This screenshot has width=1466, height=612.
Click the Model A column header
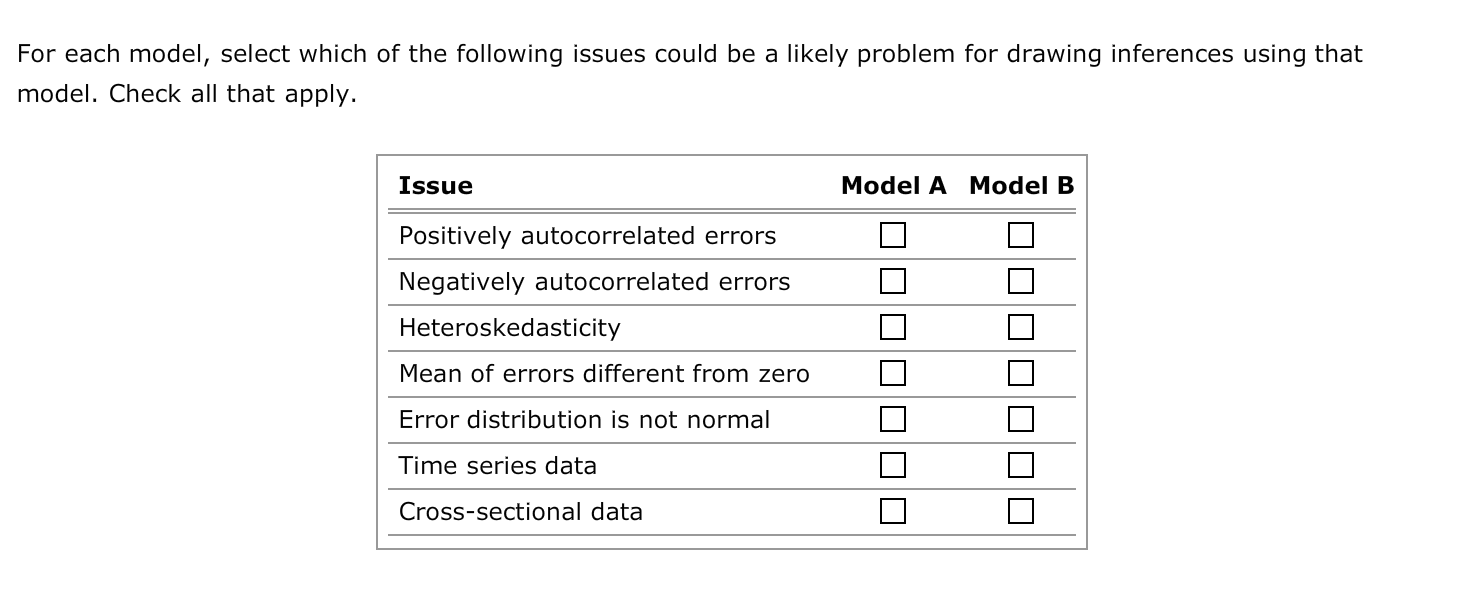point(895,185)
